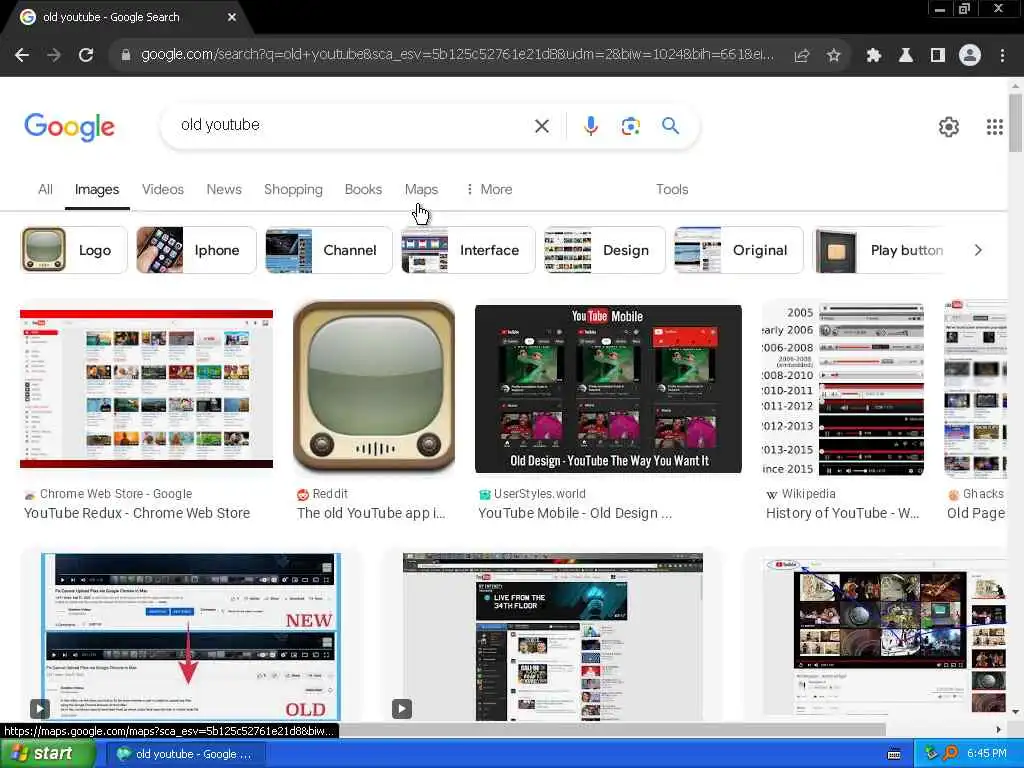The width and height of the screenshot is (1024, 768).
Task: Open 'The old YouTube app i...' title link
Action: tap(371, 513)
